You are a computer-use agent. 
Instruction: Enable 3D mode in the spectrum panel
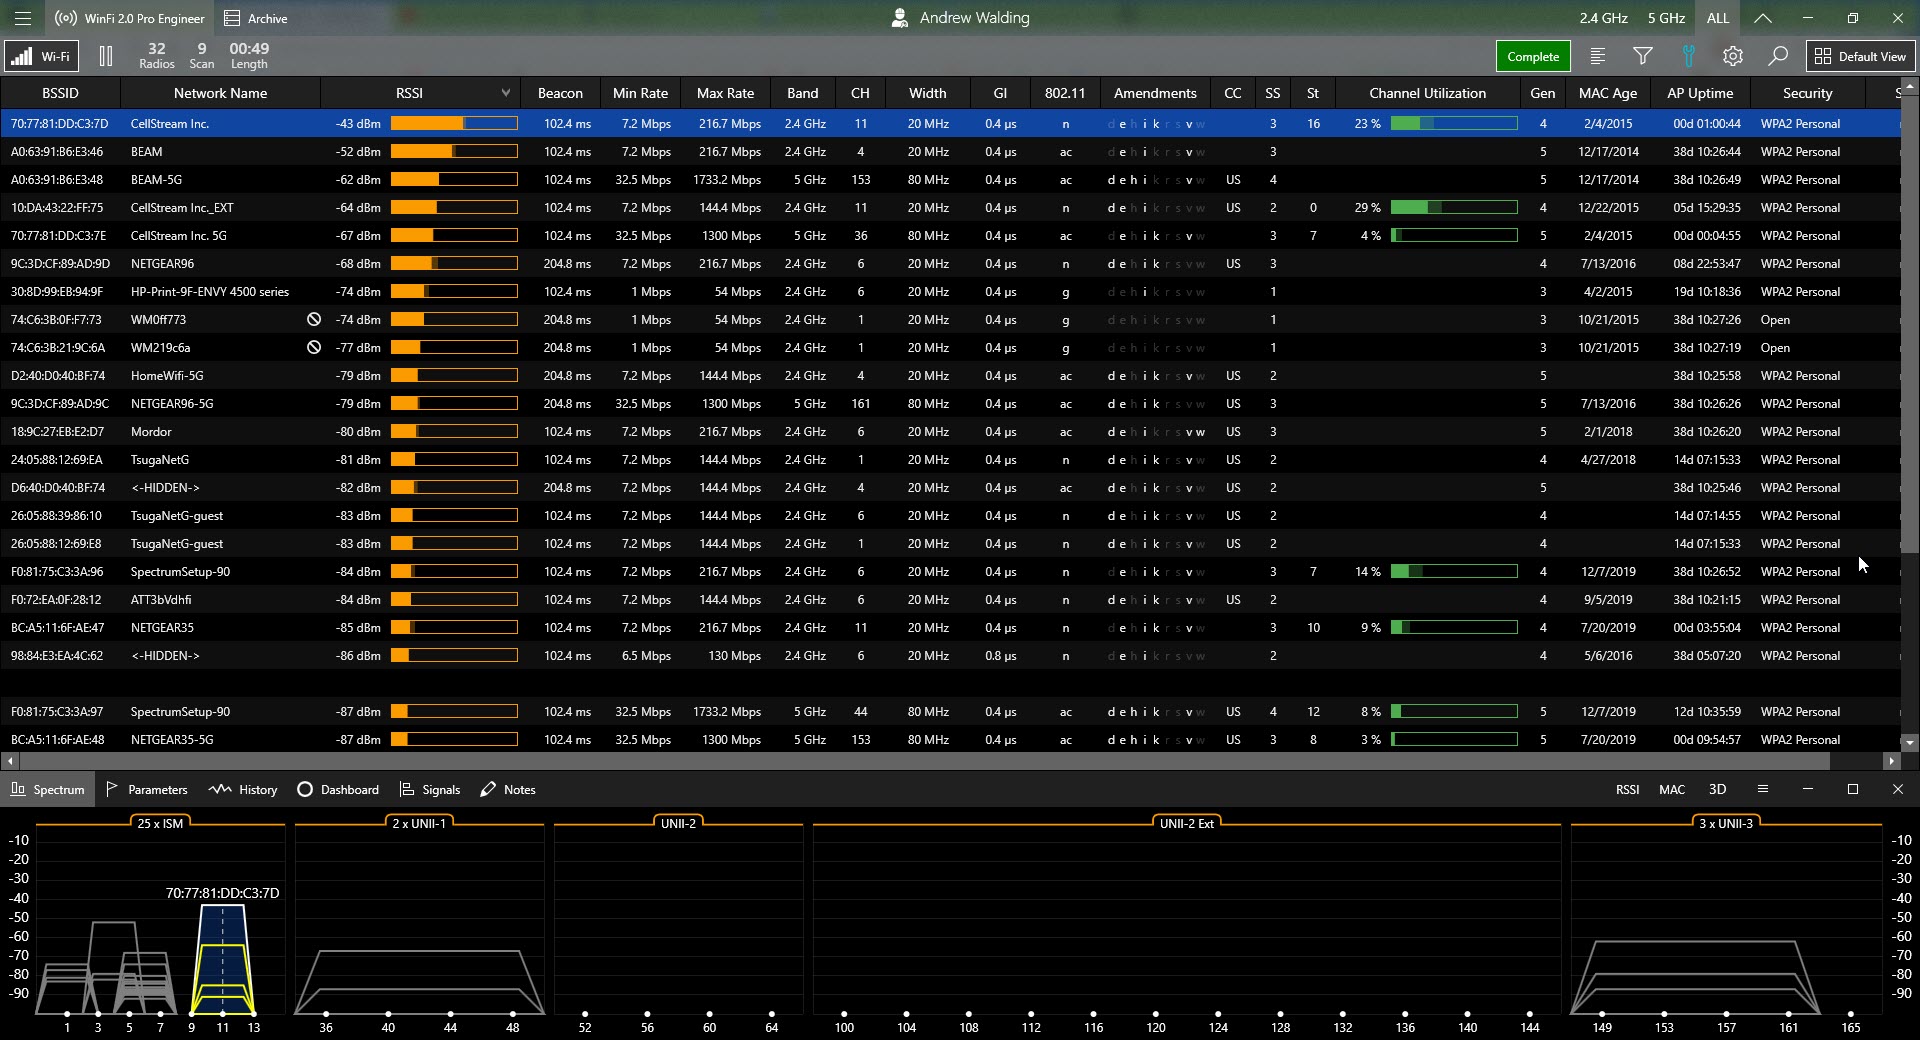1717,789
